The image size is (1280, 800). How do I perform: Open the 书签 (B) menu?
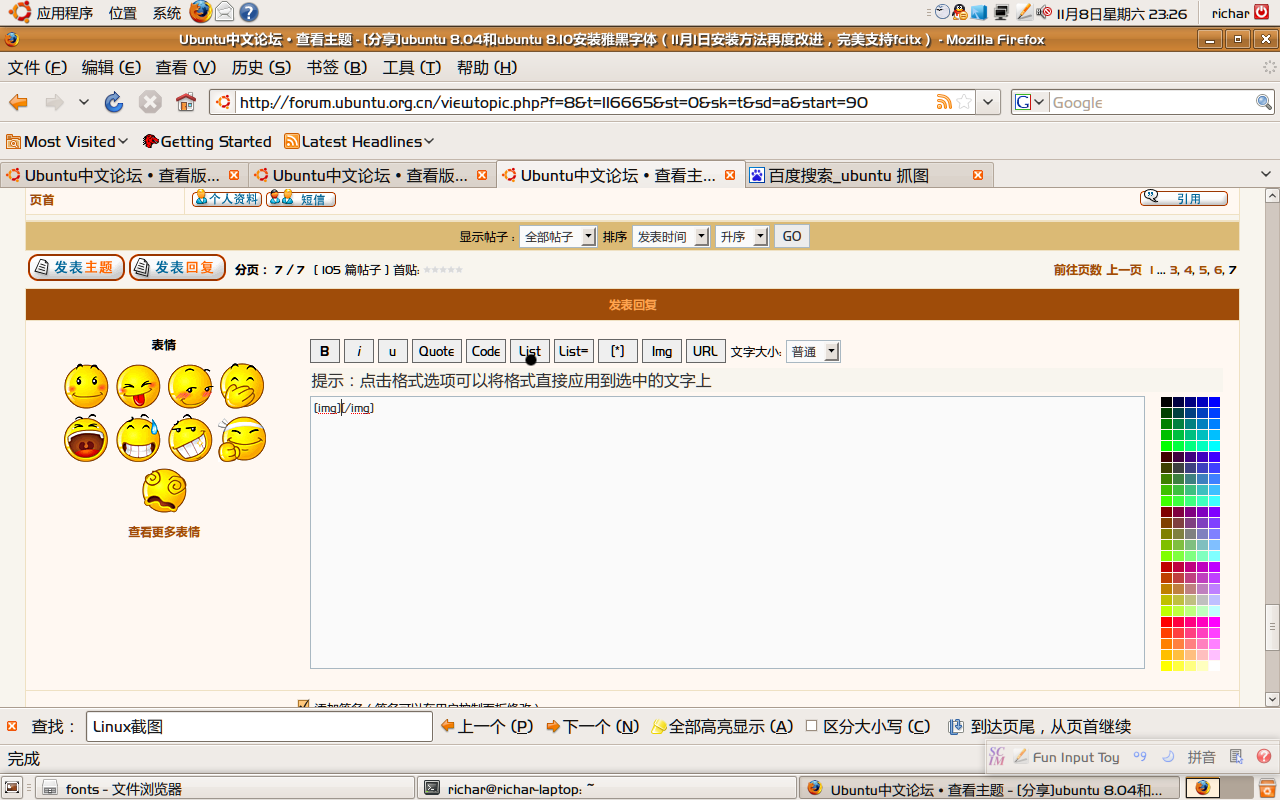coord(337,67)
